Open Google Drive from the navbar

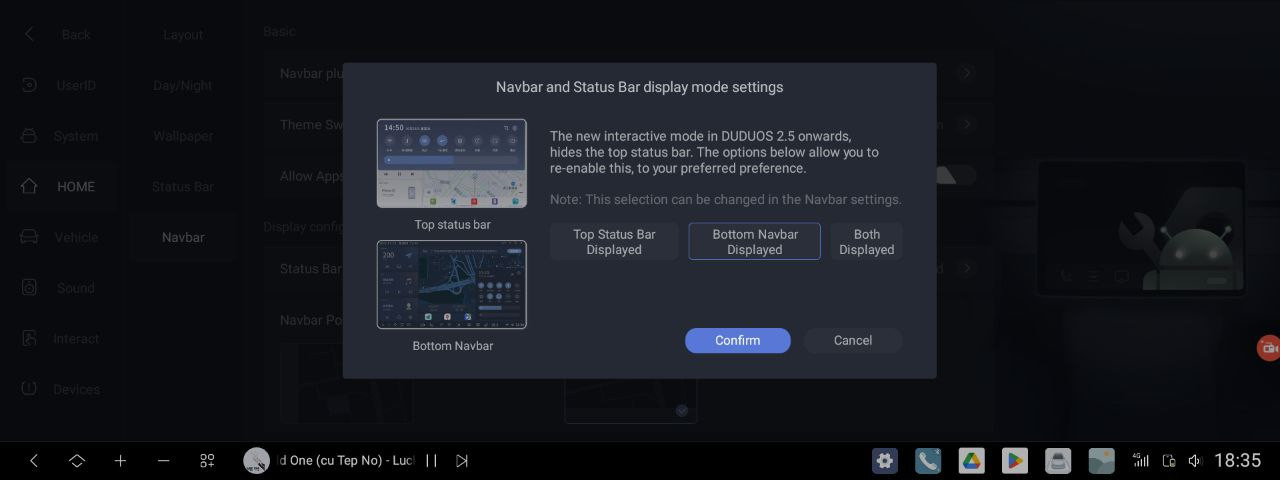tap(971, 461)
